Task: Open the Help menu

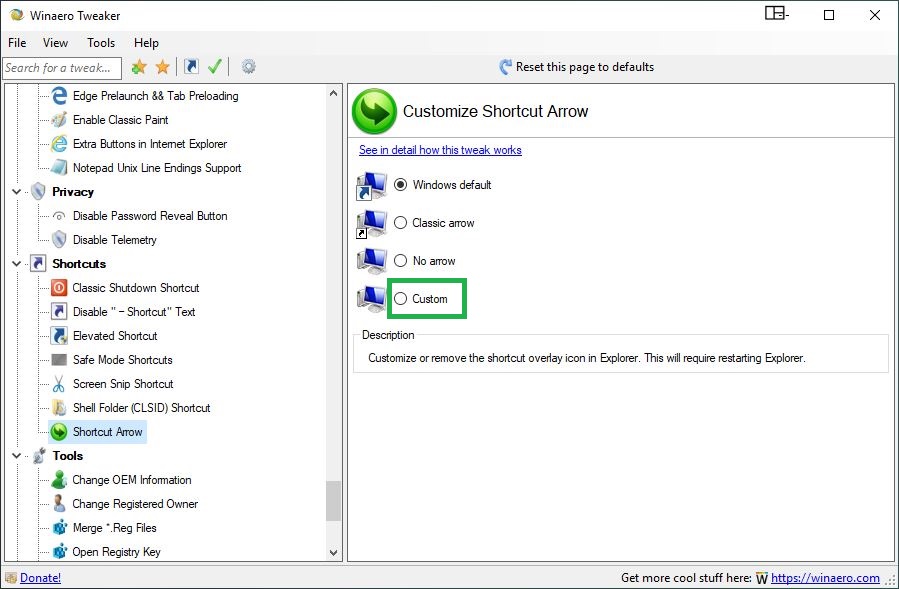Action: click(x=146, y=43)
